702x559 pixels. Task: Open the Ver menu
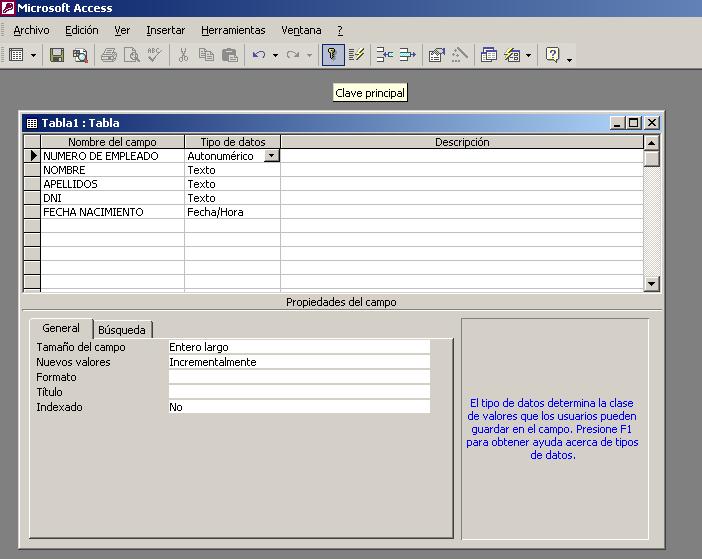(122, 30)
